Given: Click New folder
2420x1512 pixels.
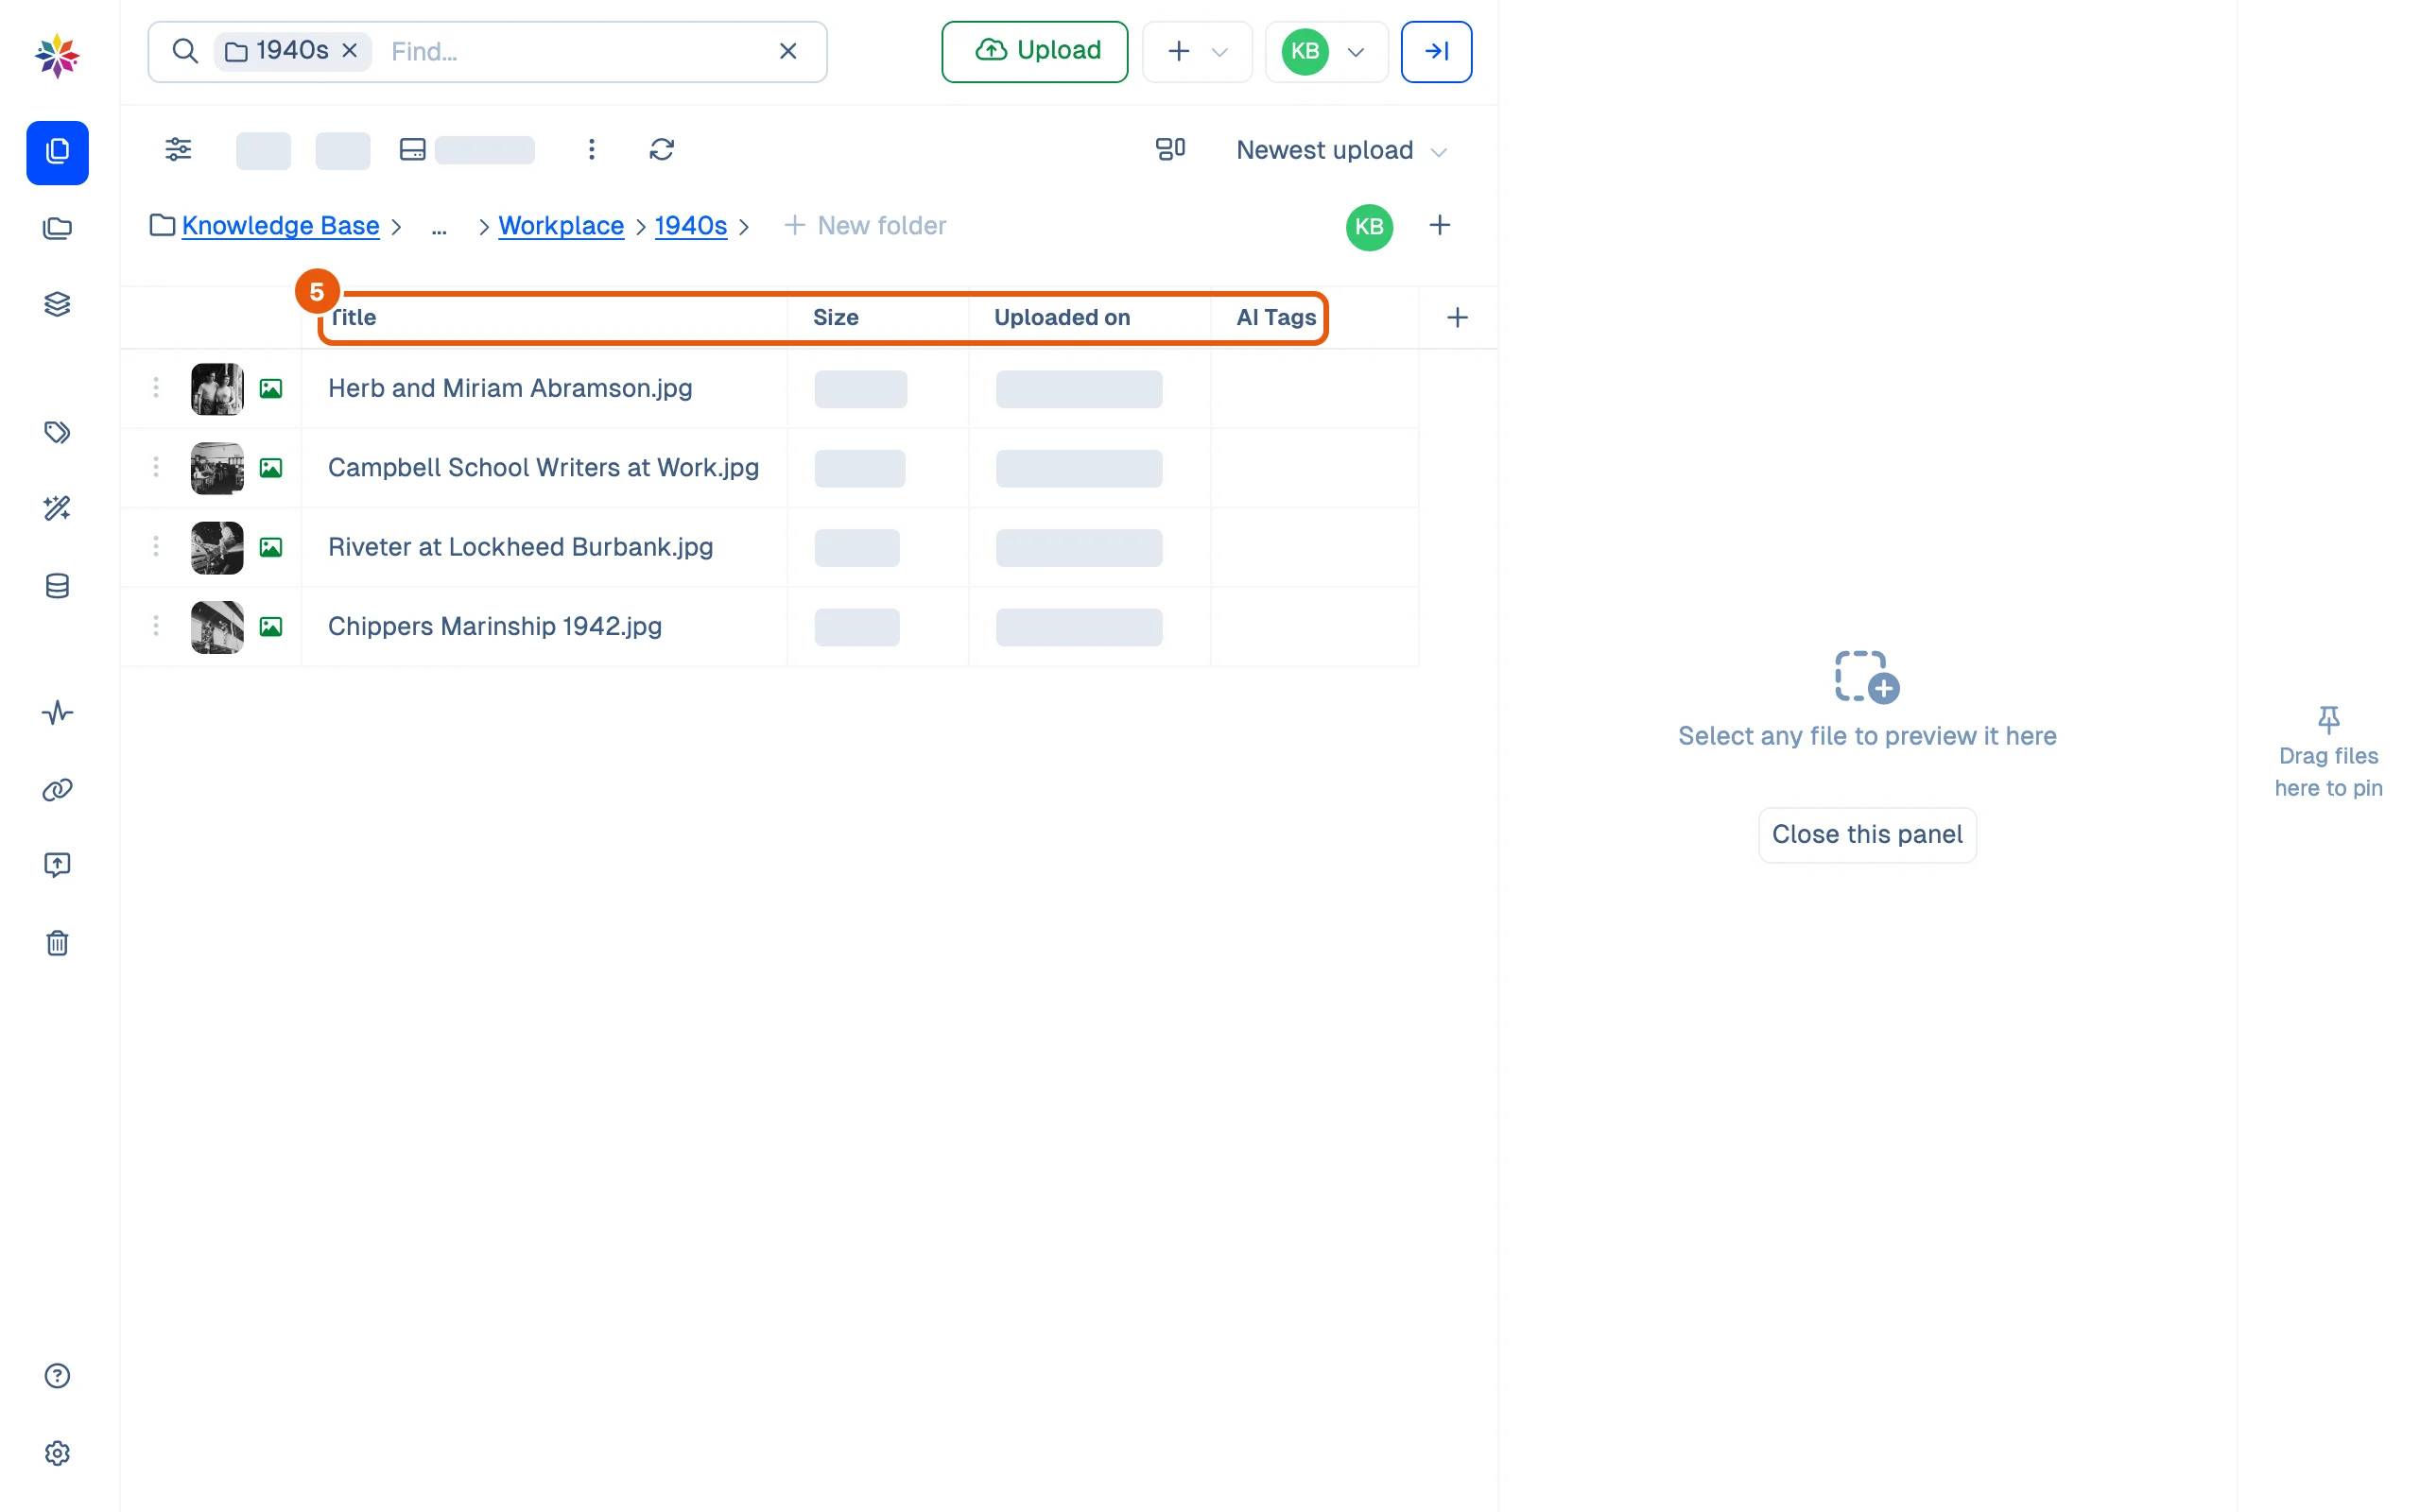Looking at the screenshot, I should point(865,226).
